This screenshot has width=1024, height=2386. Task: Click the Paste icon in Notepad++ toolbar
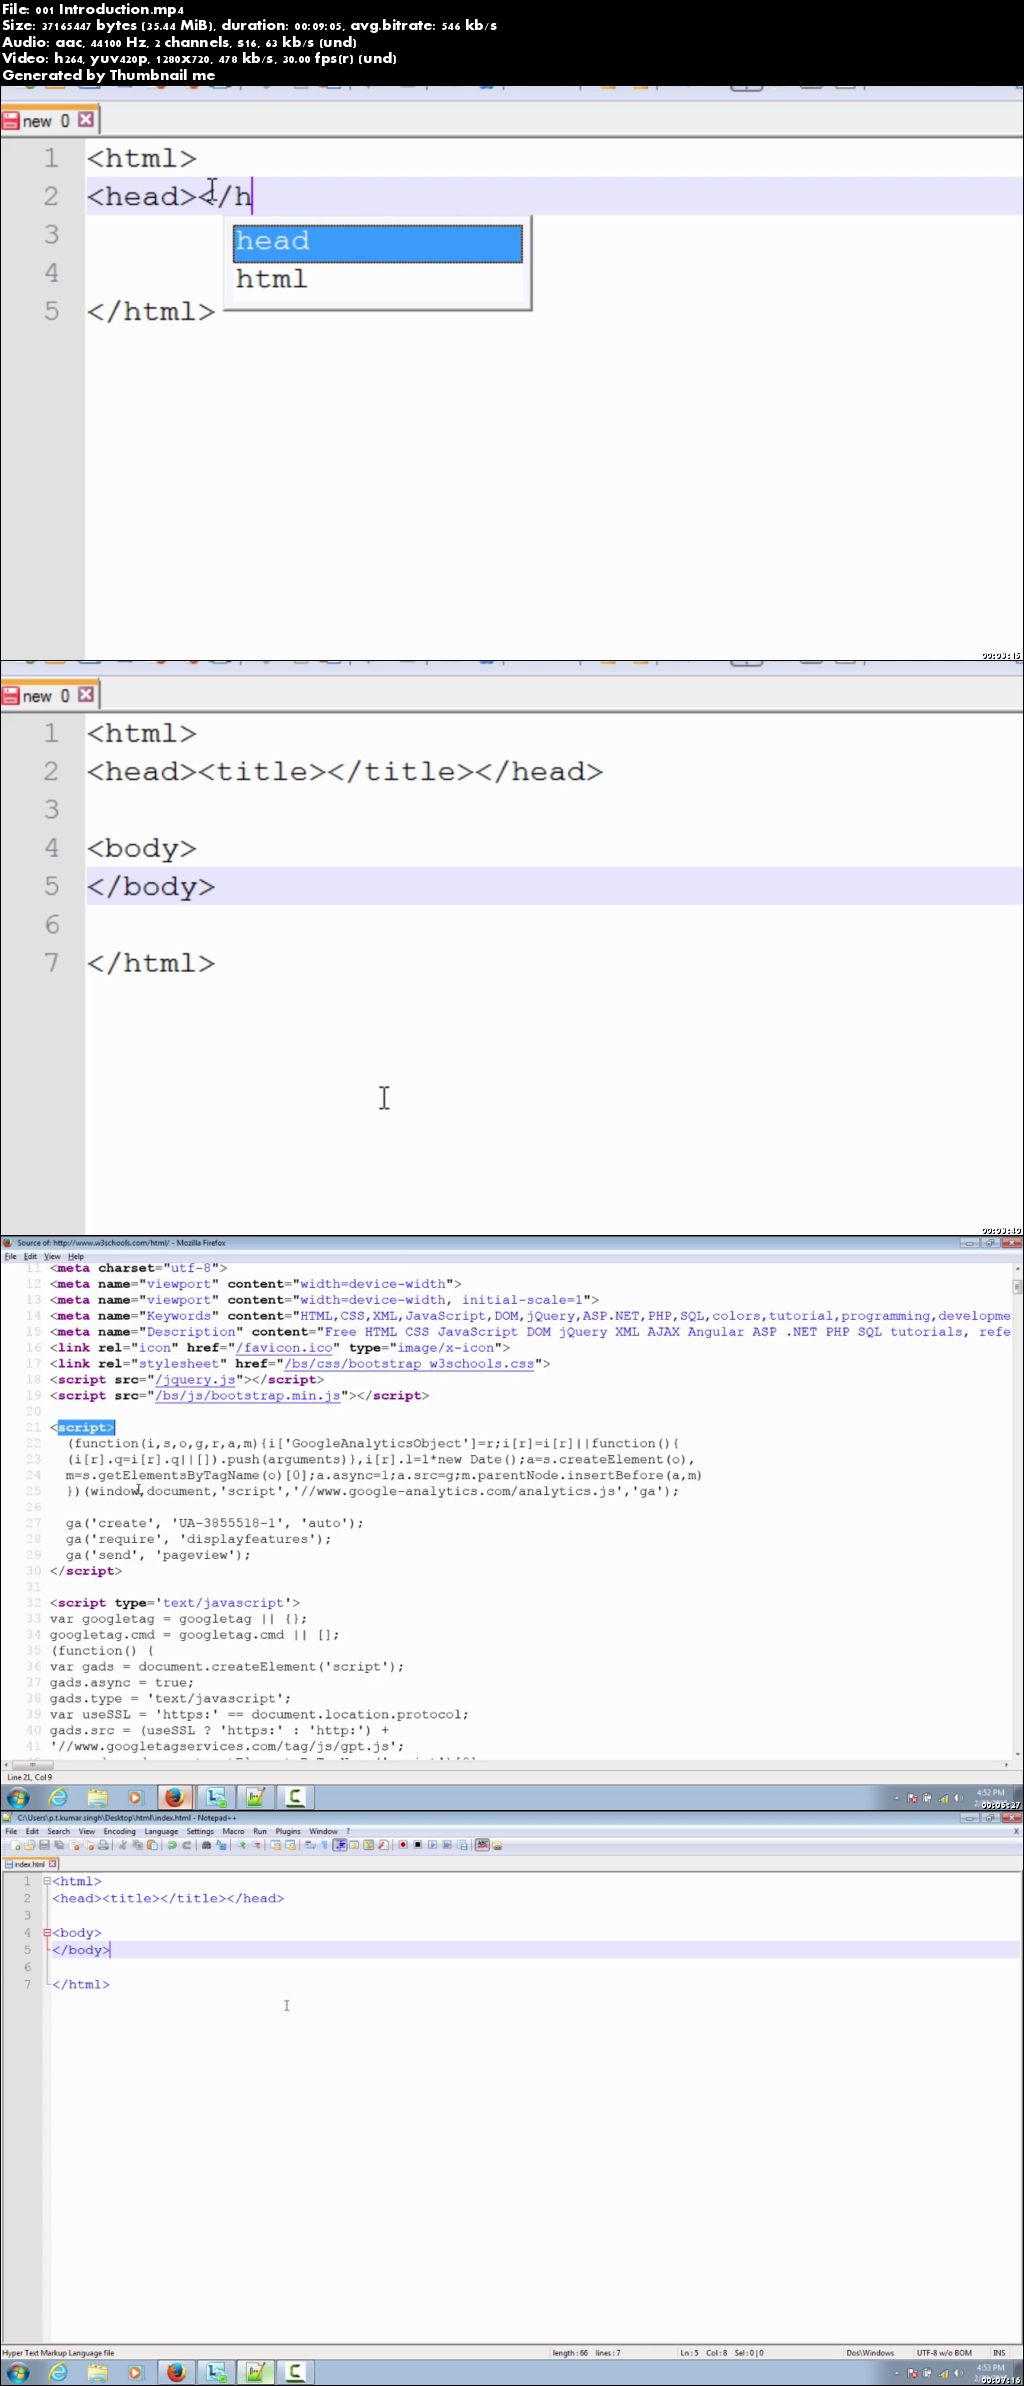point(152,1845)
